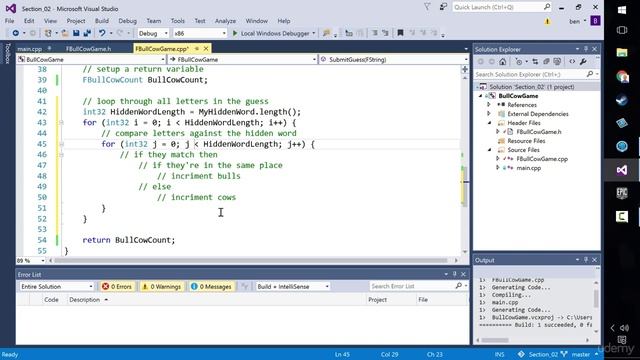Open the x86 platform dropdown

pos(200,33)
